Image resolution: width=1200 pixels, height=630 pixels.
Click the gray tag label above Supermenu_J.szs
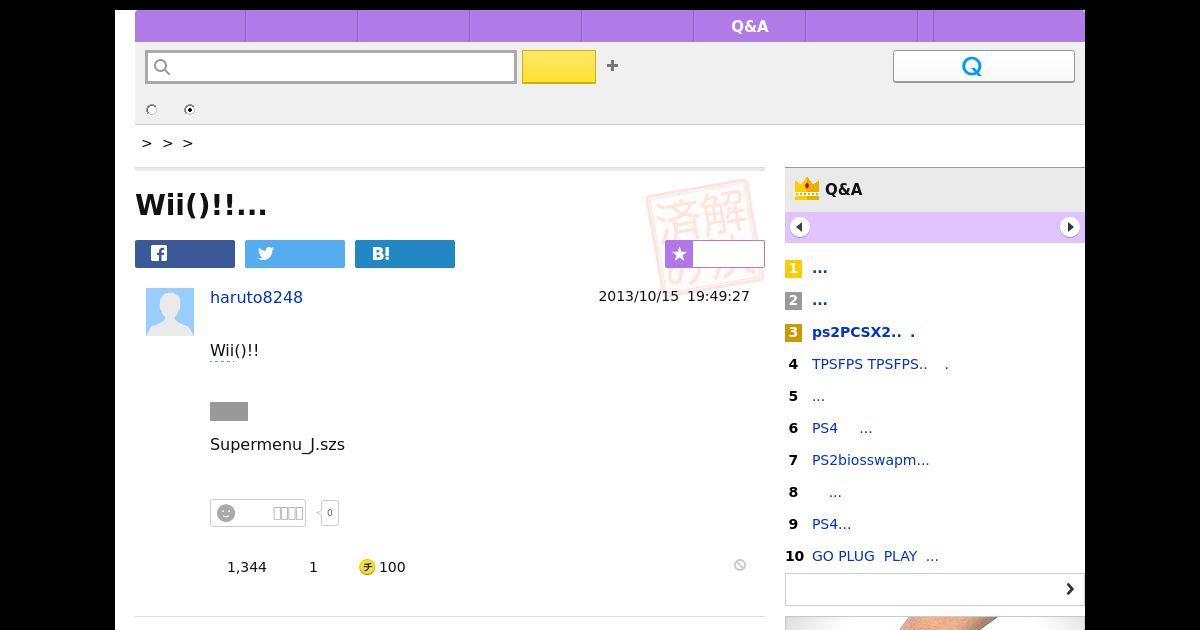[x=229, y=411]
